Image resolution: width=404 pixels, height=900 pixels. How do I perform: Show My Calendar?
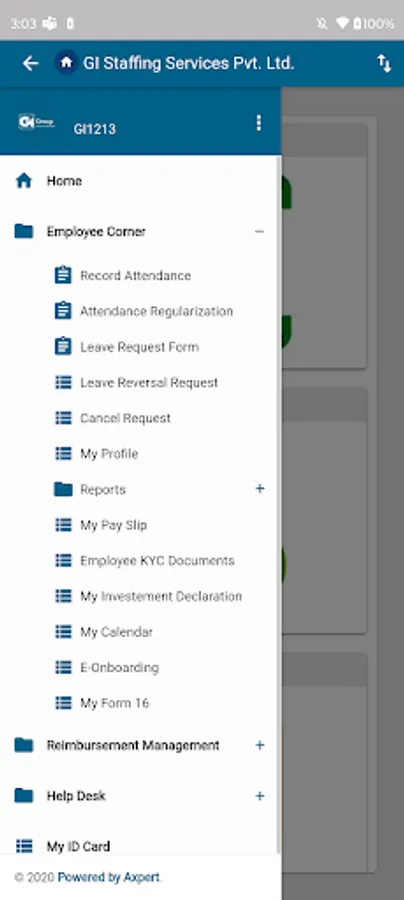[116, 631]
